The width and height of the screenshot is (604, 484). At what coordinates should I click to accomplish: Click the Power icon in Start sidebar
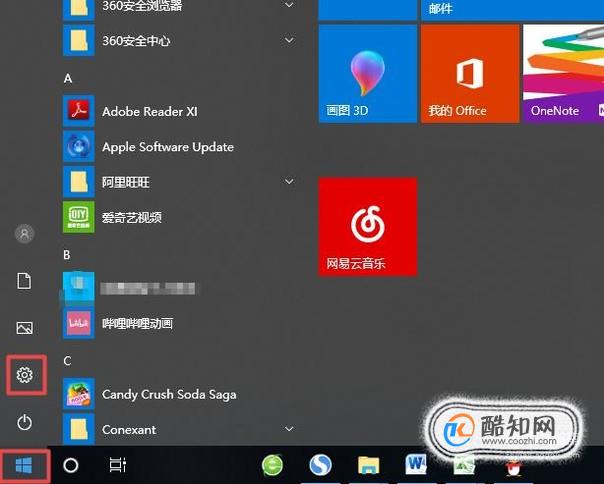[x=25, y=422]
